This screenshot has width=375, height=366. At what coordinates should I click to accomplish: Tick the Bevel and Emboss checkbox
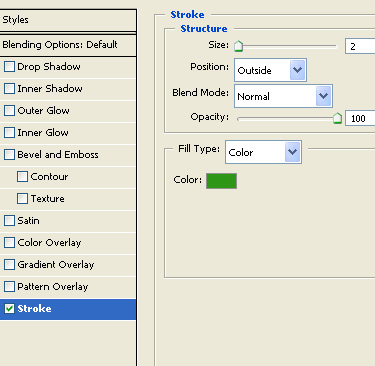9,155
